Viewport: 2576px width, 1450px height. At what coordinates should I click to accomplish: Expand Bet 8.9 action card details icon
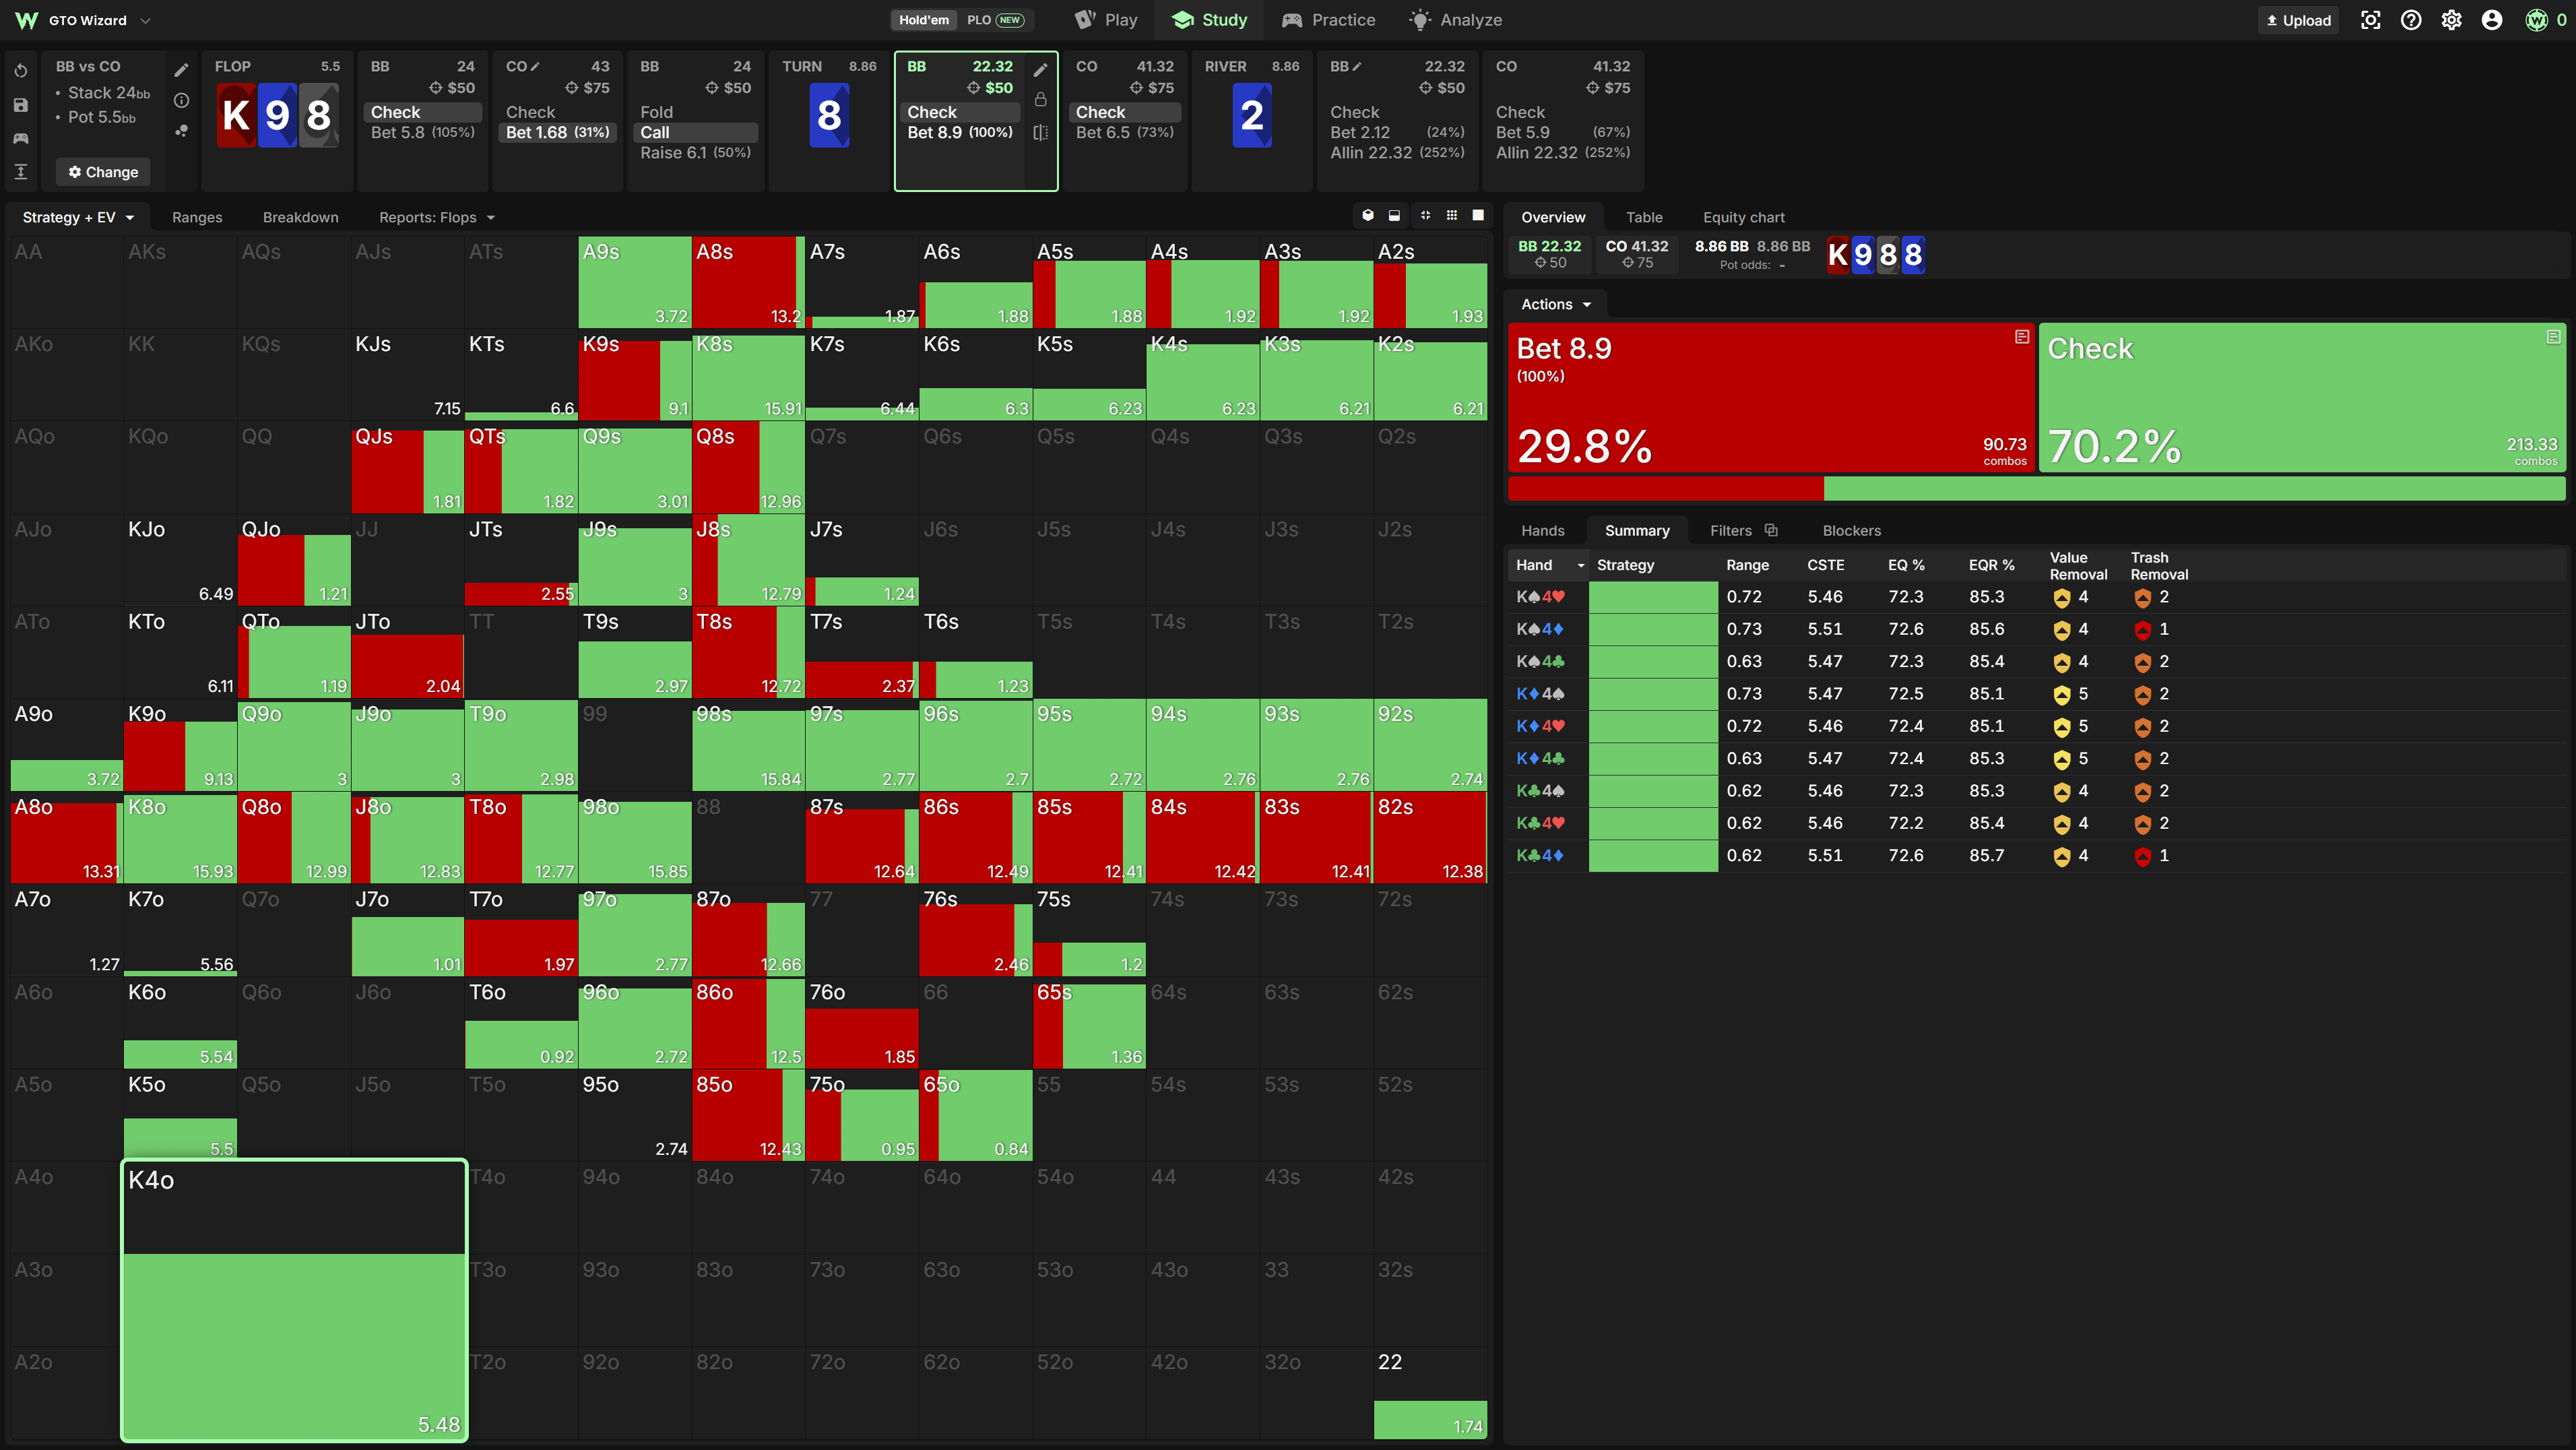coord(2021,337)
